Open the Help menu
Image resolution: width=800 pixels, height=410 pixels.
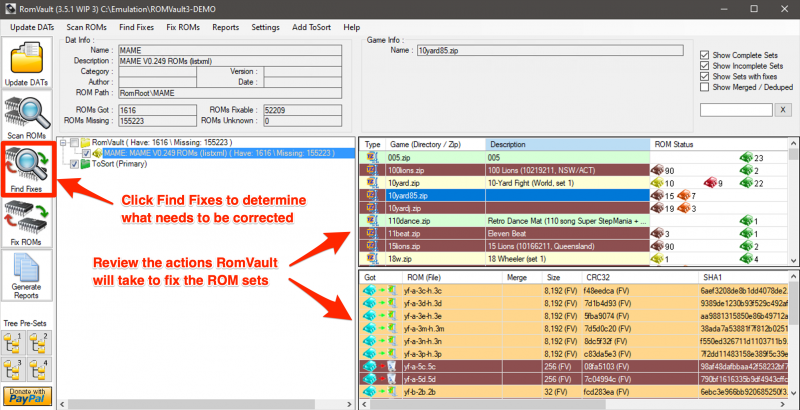352,28
